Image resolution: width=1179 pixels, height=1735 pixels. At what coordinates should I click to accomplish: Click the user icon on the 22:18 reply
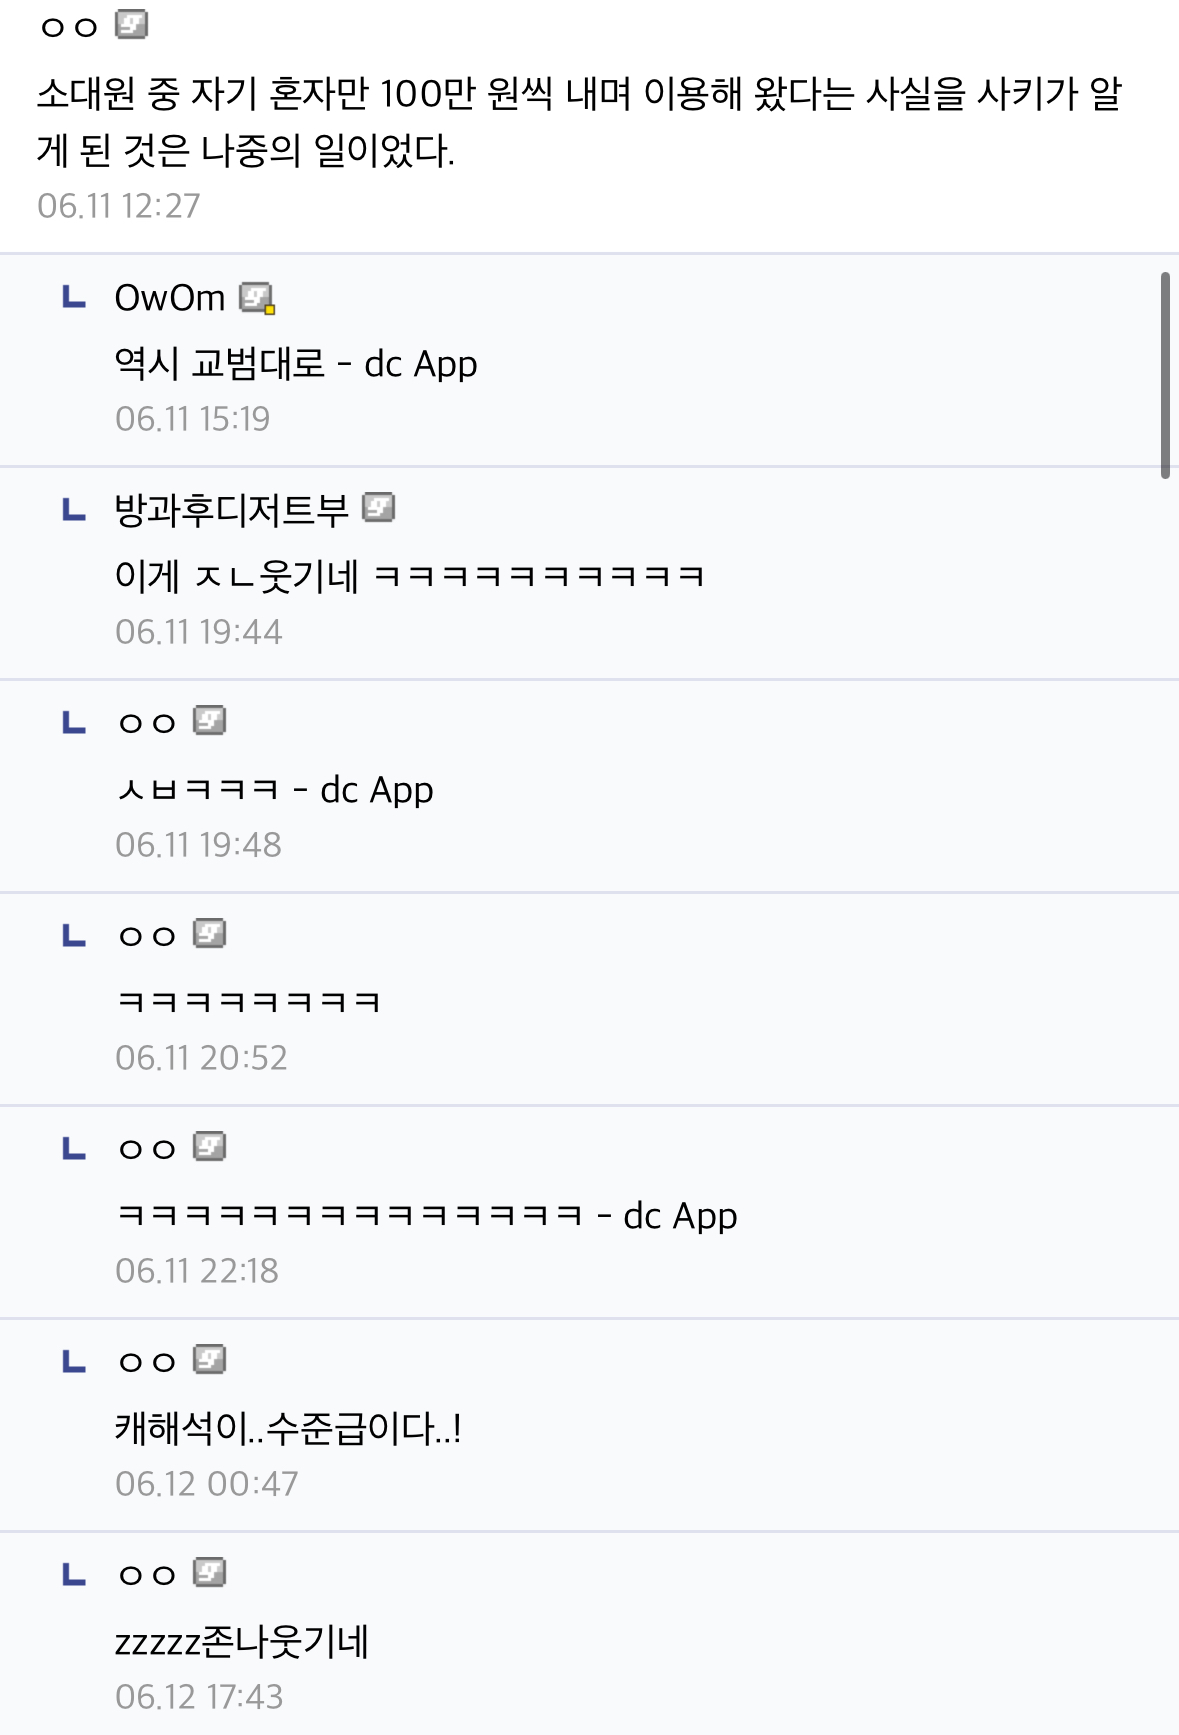[x=209, y=1147]
